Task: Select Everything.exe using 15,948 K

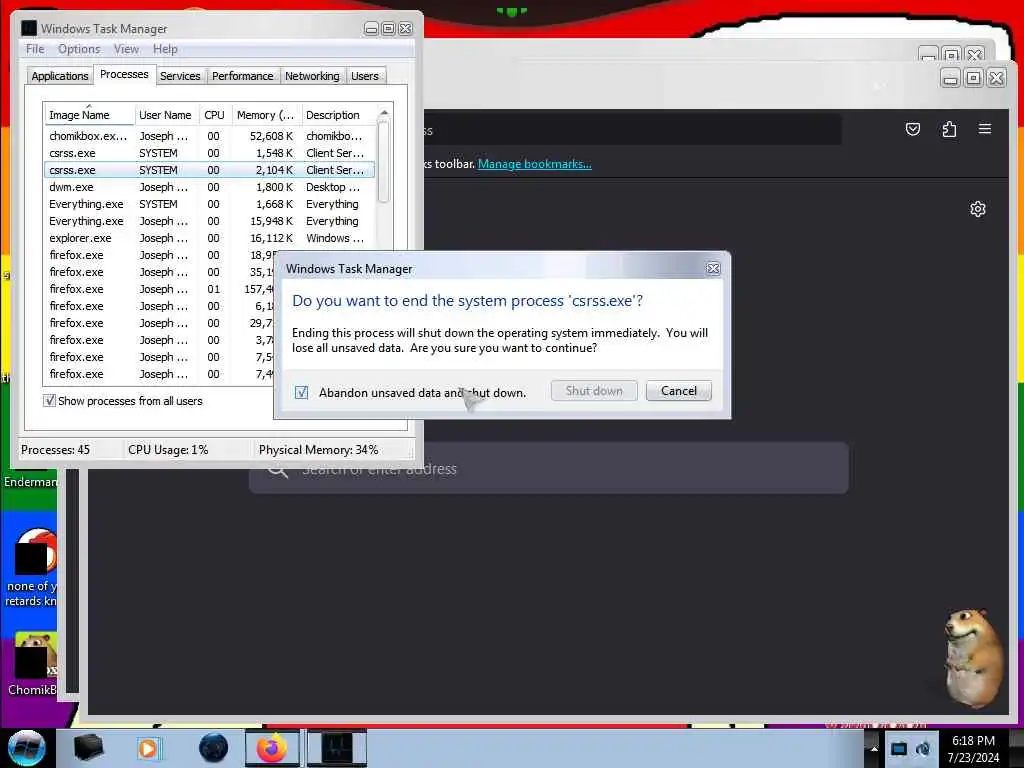Action: point(210,221)
